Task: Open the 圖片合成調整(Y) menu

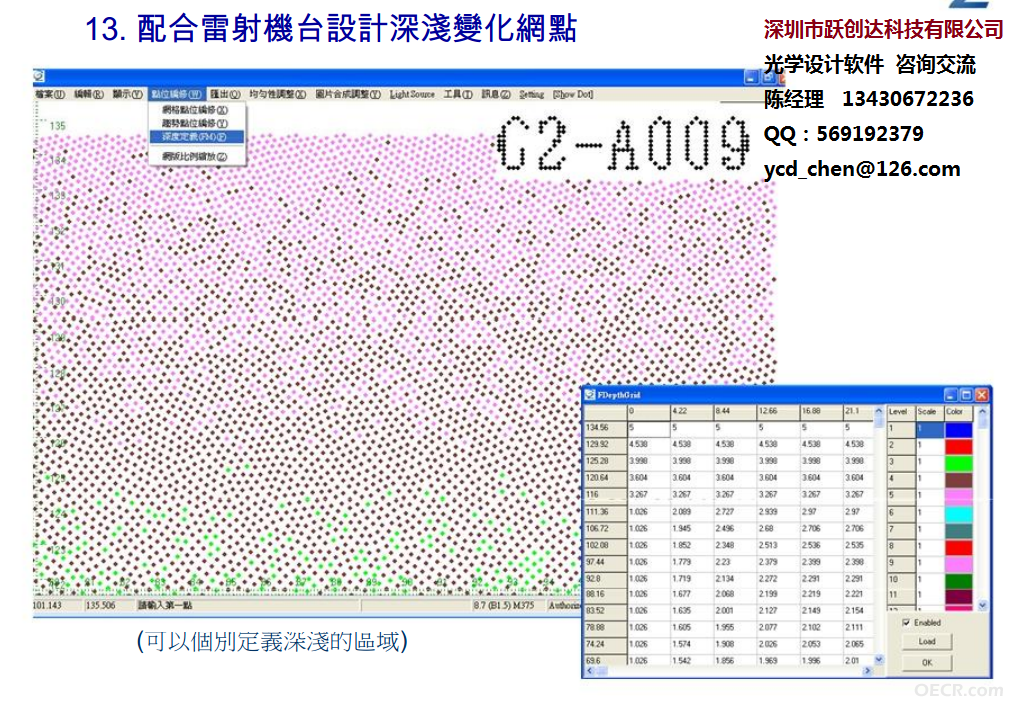Action: [348, 95]
